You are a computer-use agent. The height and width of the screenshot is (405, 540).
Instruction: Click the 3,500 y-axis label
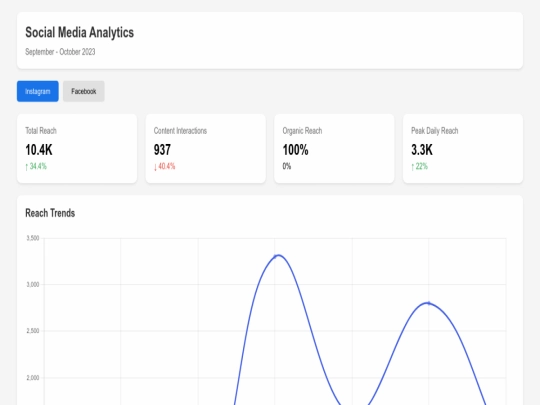tap(33, 238)
